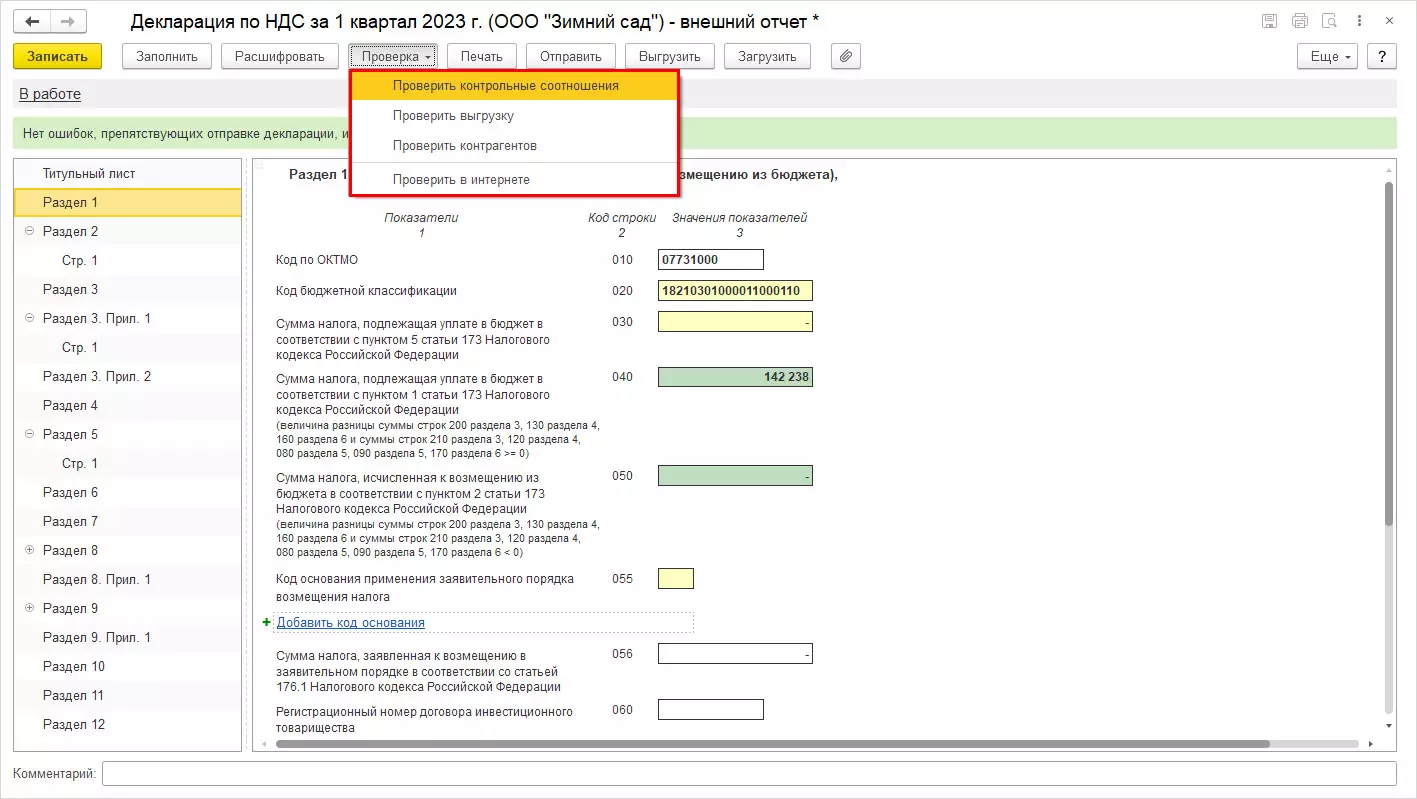Select Раздел 5 in the section tree
The image size is (1417, 799).
pyautogui.click(x=128, y=435)
